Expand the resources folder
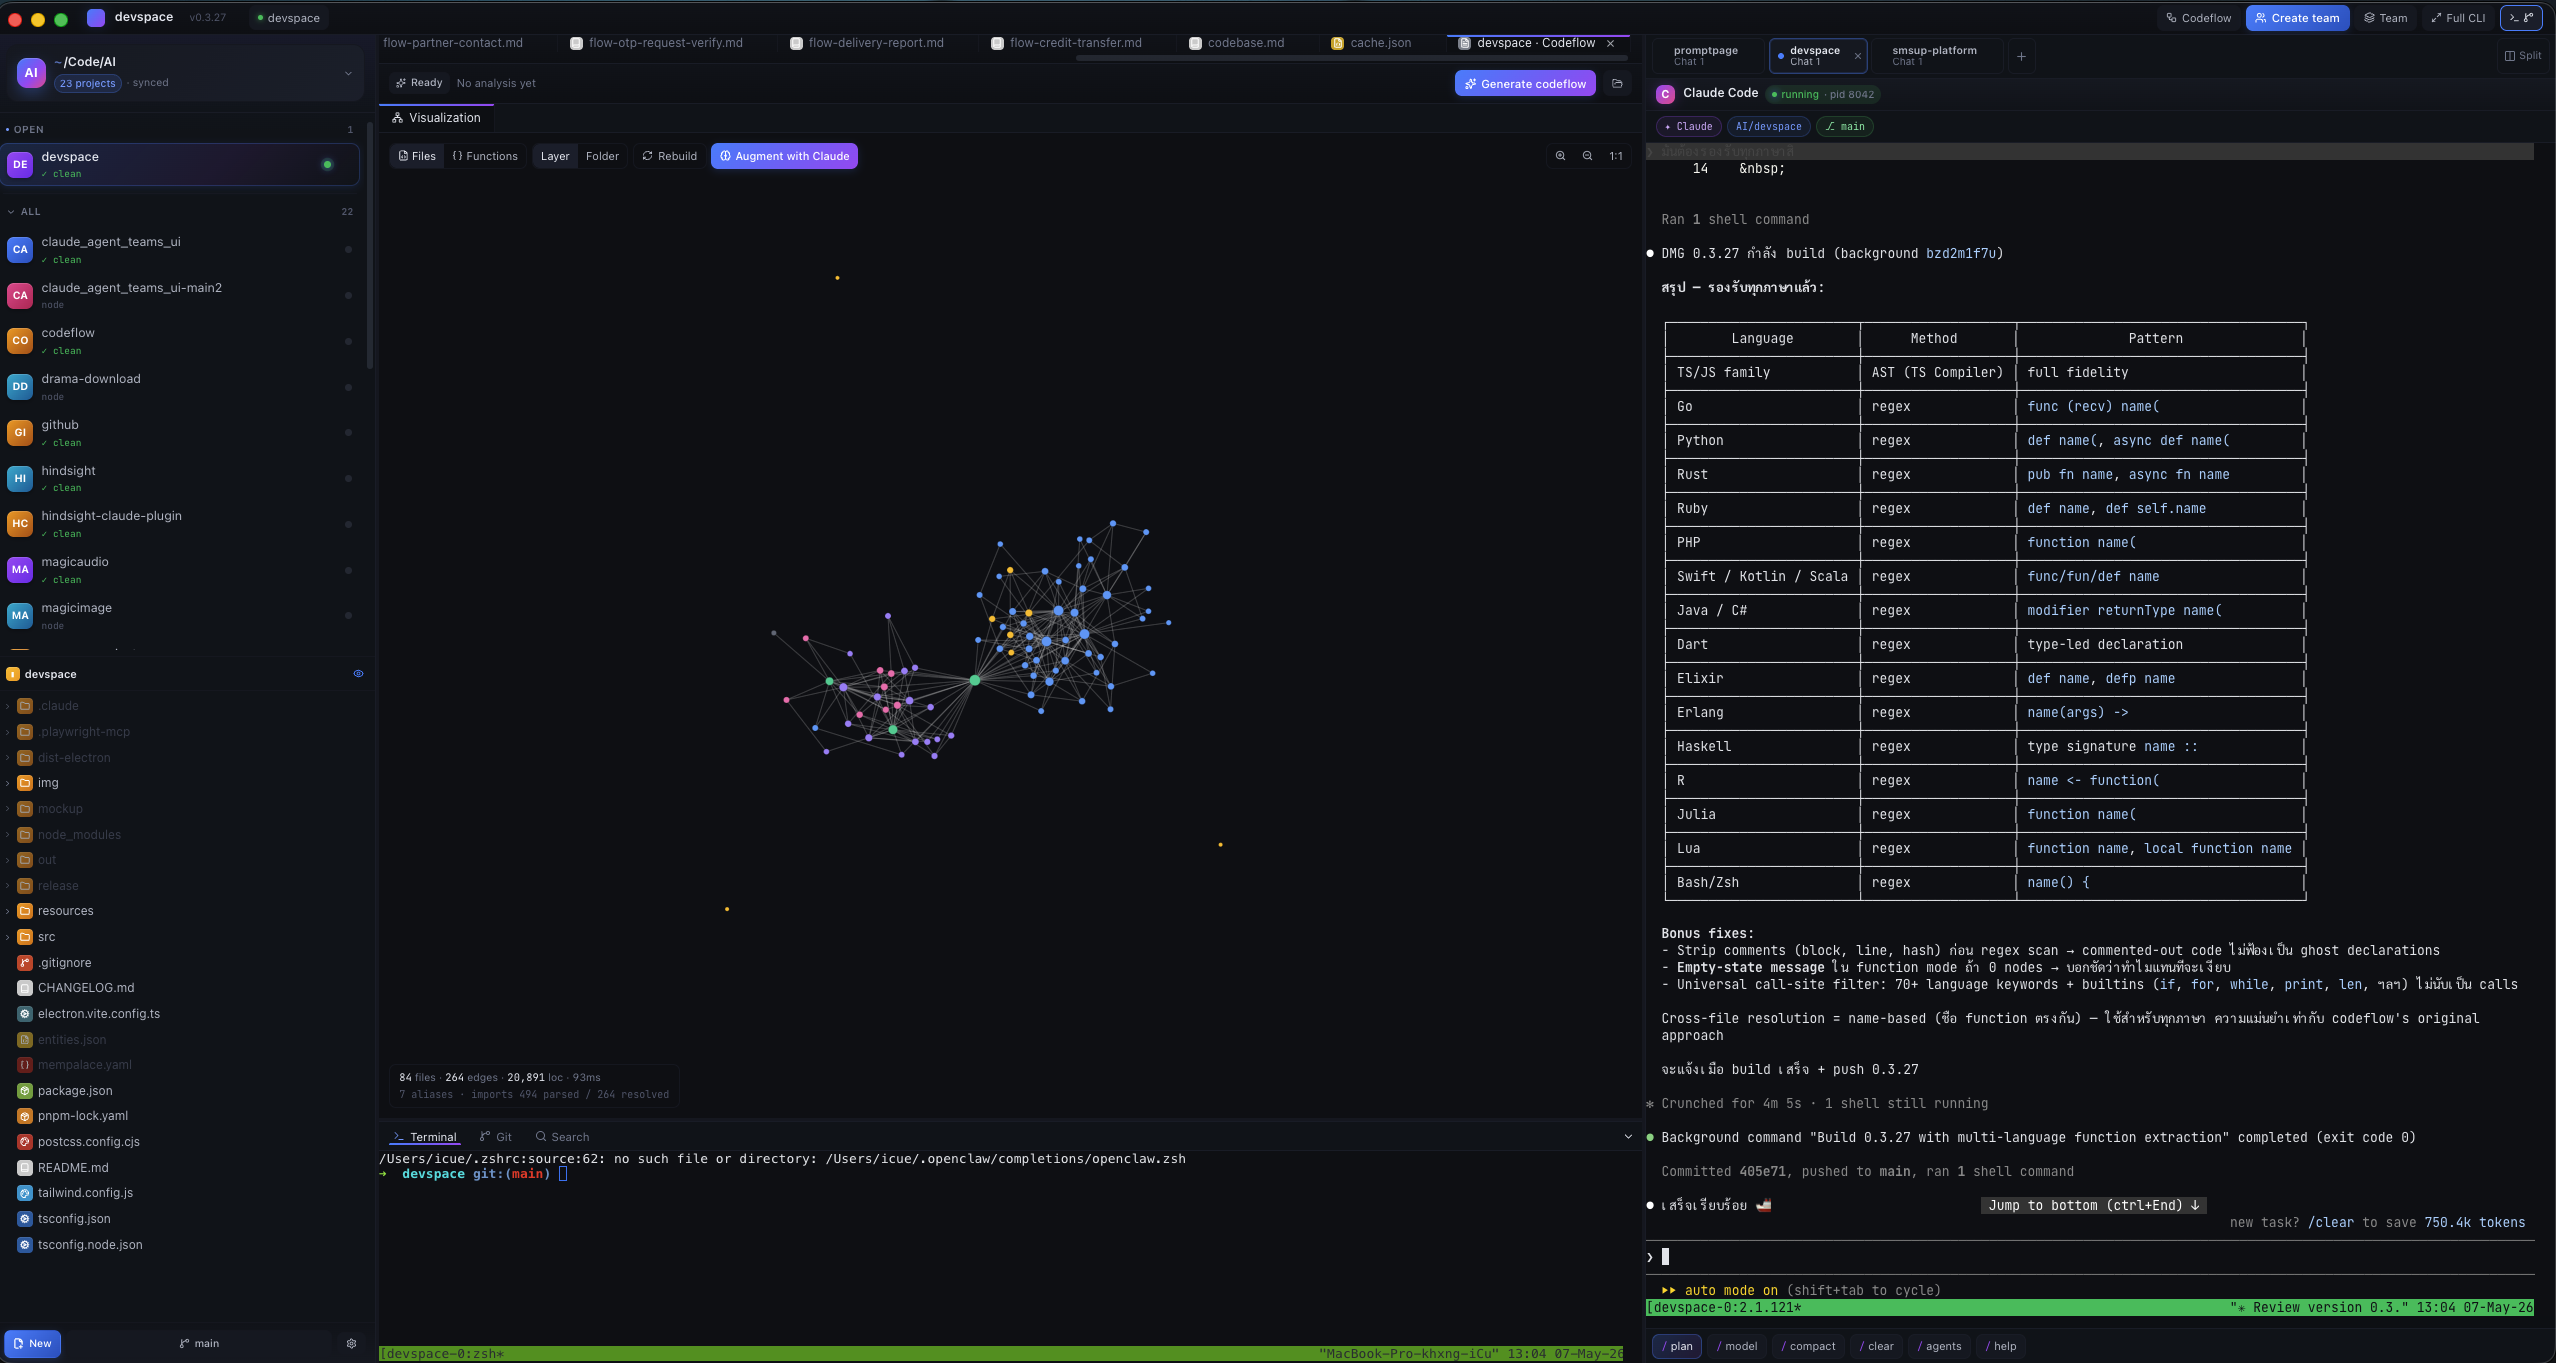 8,911
